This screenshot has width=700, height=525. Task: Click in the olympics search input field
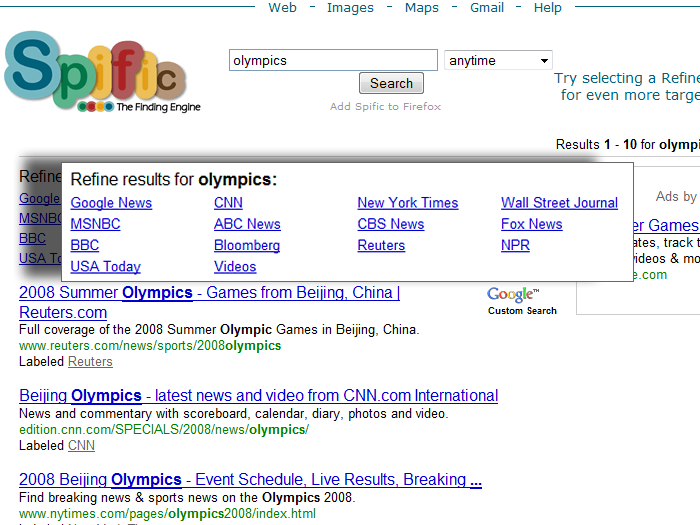click(333, 60)
